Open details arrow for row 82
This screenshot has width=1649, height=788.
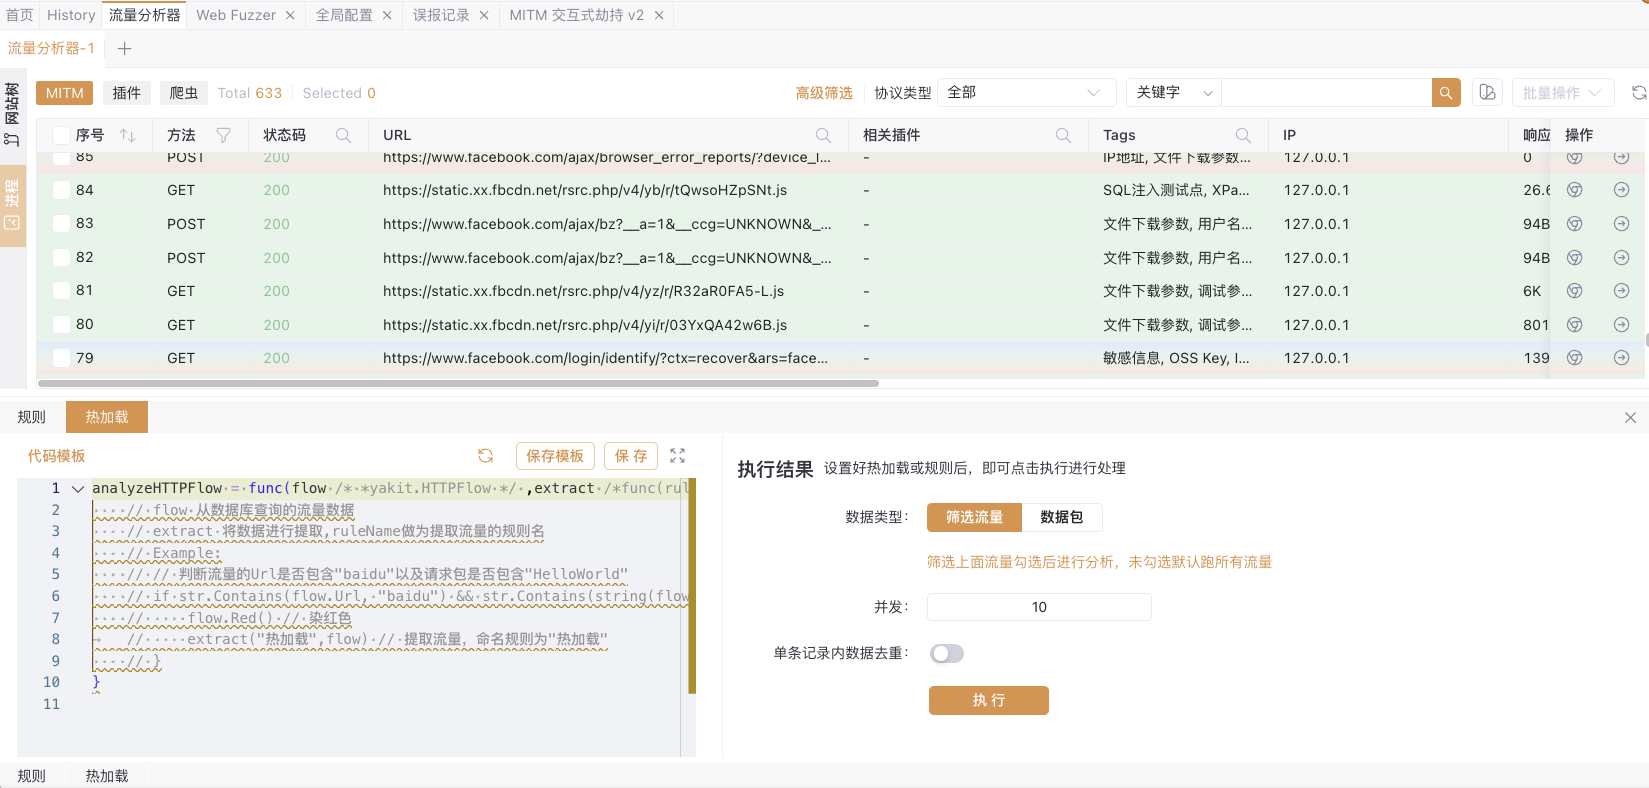tap(1622, 258)
